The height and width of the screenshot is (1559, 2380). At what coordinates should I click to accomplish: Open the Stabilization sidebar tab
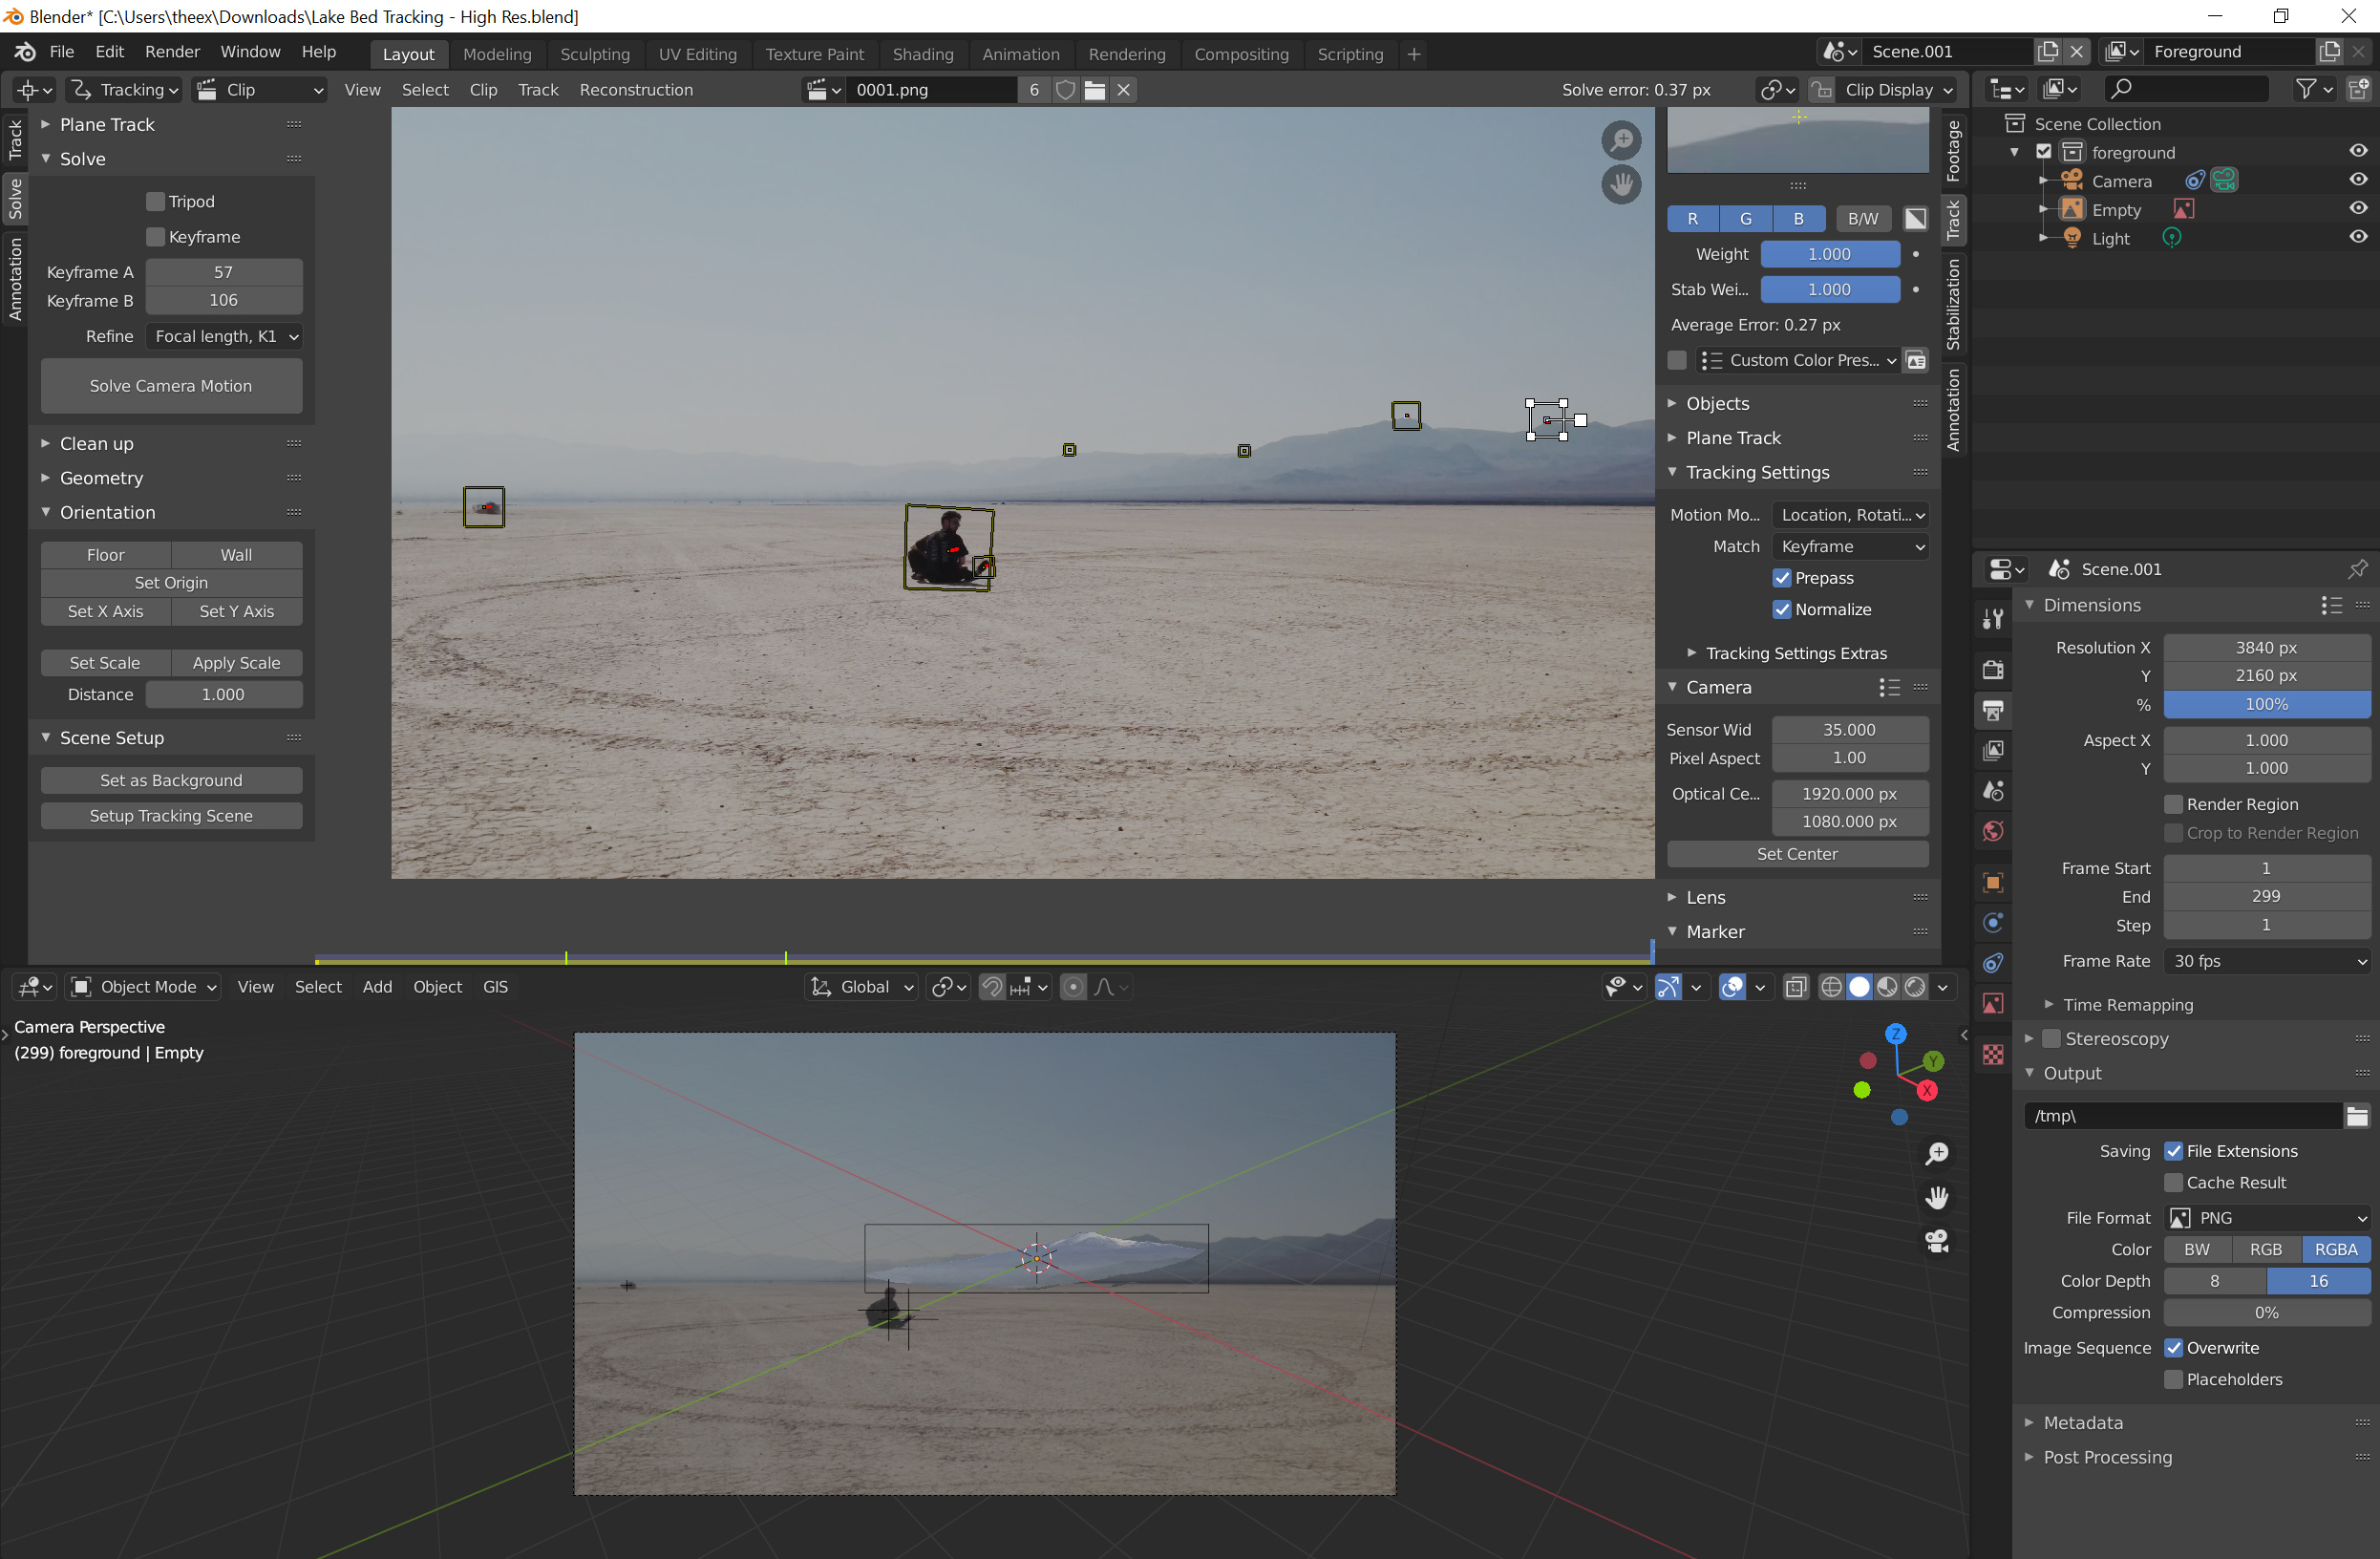pos(1952,305)
